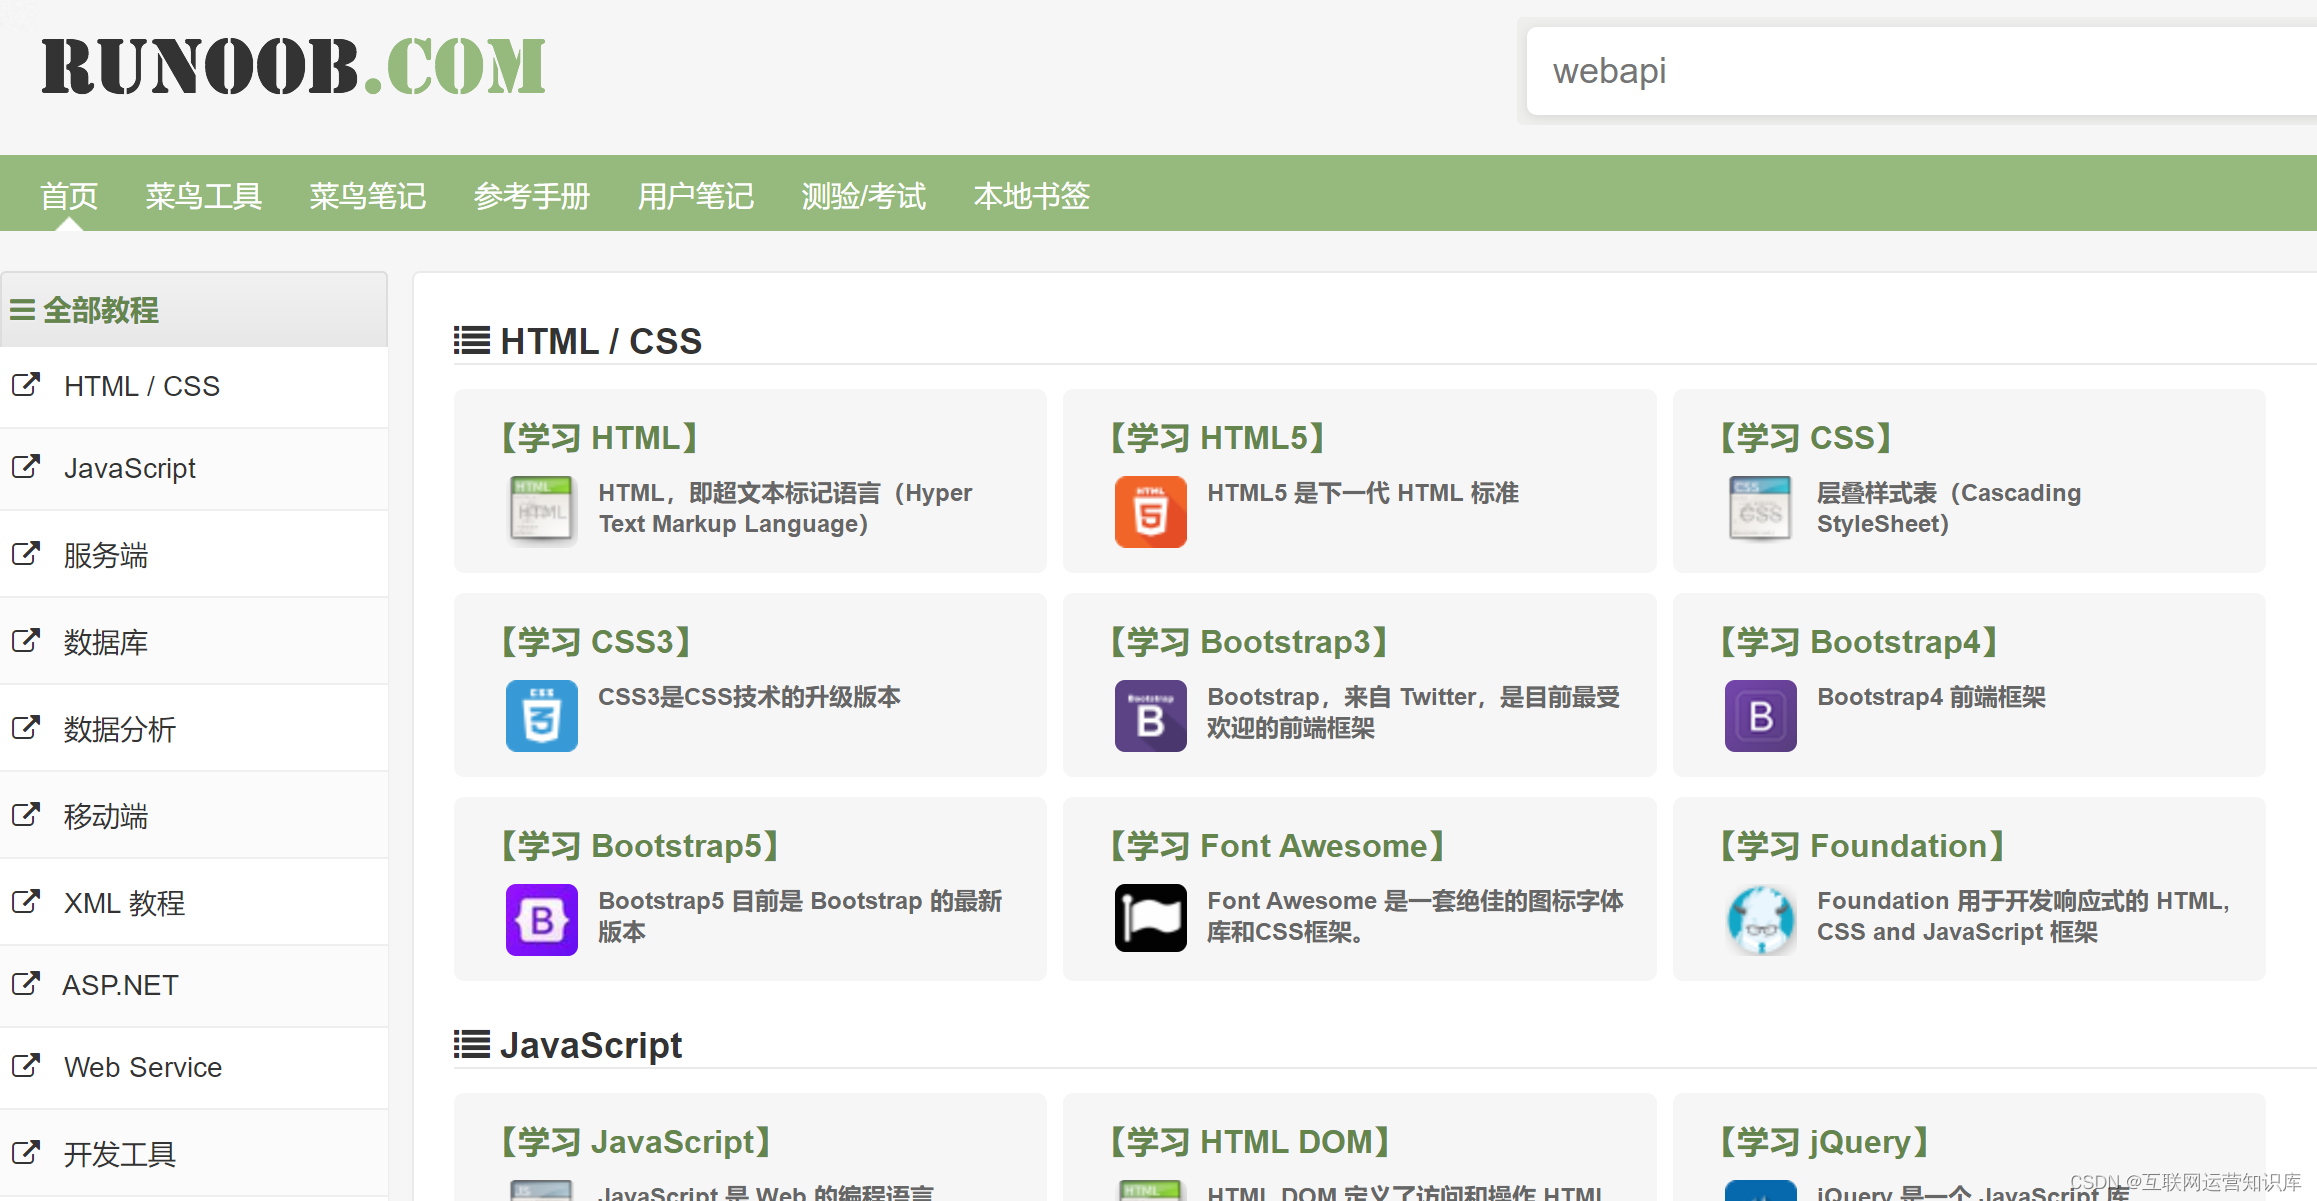This screenshot has width=2317, height=1201.
Task: Click the description 'HTML5 是下一代 HTML 标准'
Action: click(1363, 493)
